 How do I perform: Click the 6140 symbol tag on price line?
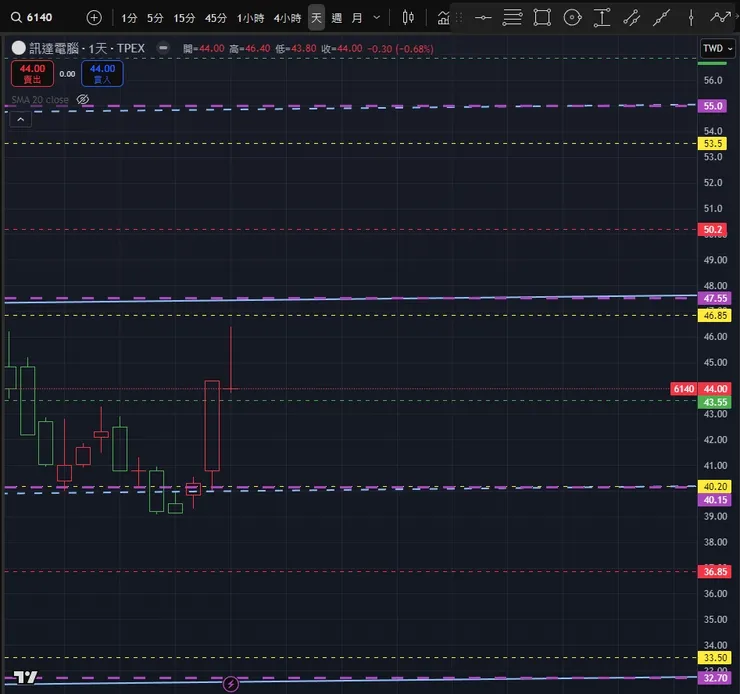(683, 389)
